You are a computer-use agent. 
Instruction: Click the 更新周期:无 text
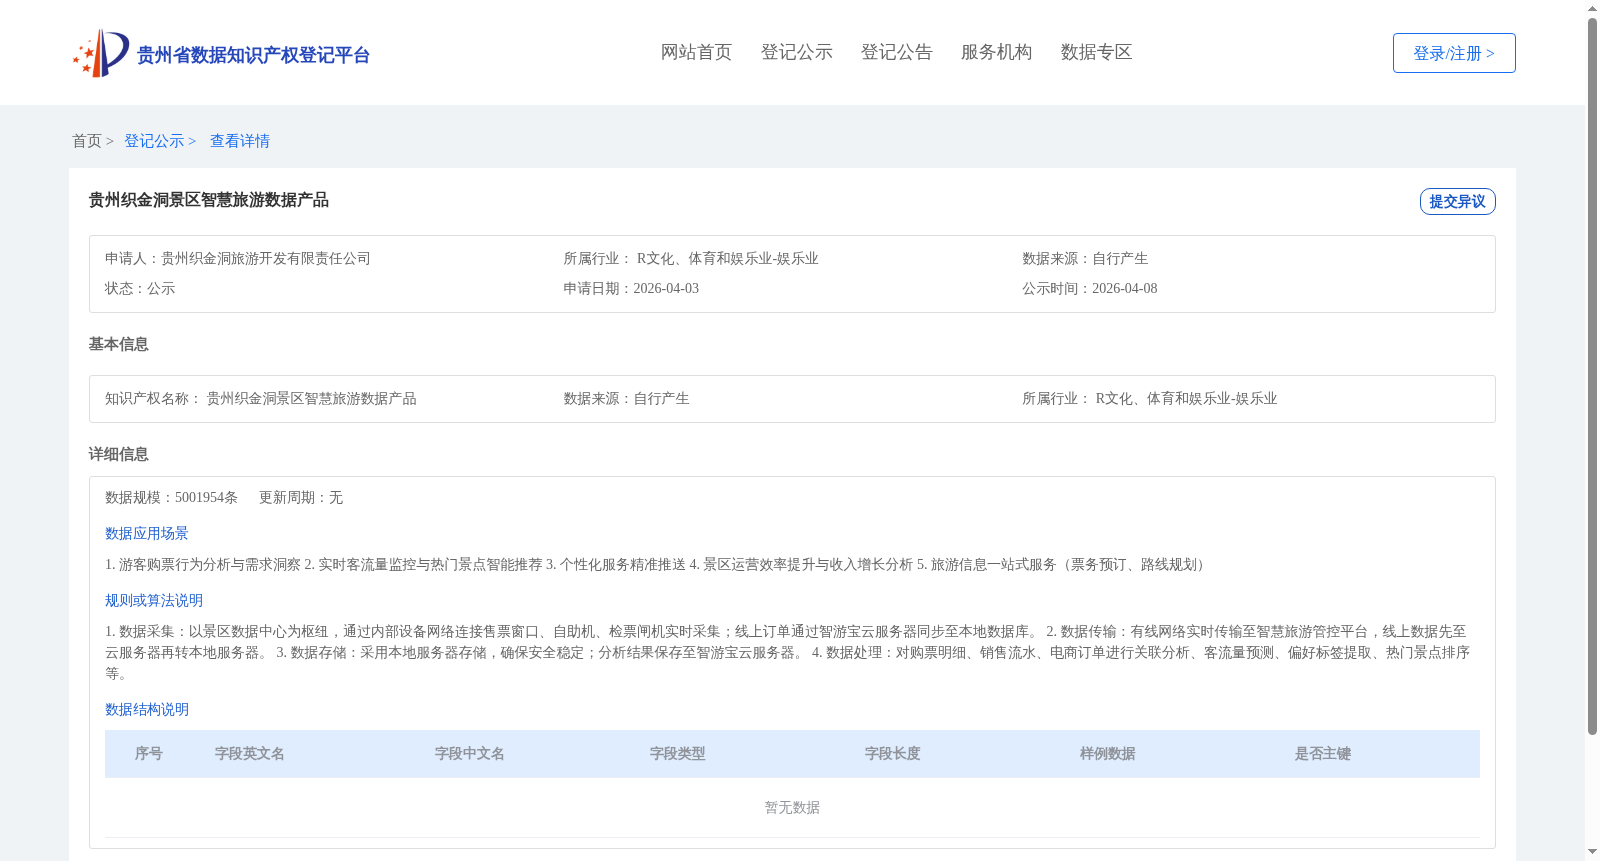pos(301,497)
